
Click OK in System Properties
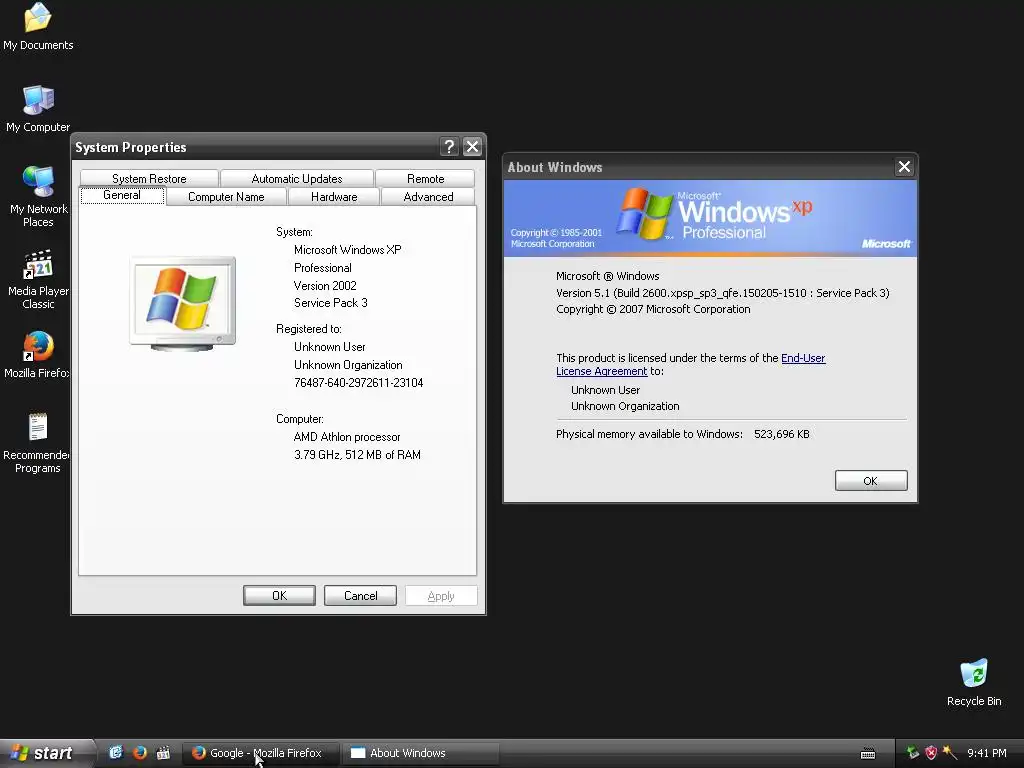coord(280,596)
